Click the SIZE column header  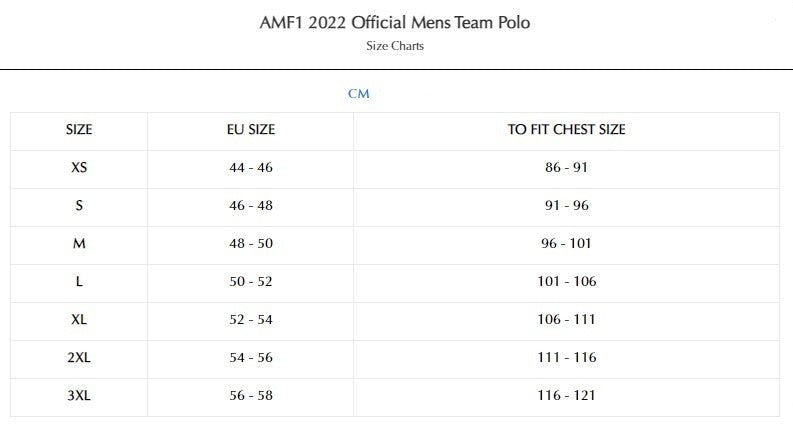(x=79, y=130)
